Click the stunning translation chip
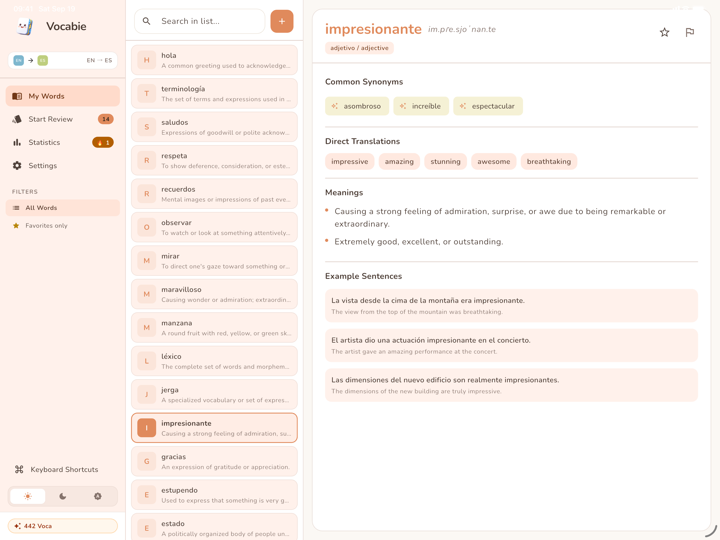This screenshot has height=540, width=720. tap(445, 162)
